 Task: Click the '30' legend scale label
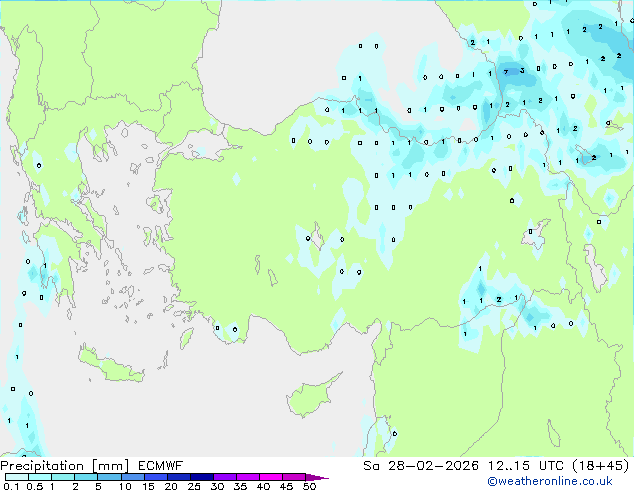pyautogui.click(x=217, y=486)
